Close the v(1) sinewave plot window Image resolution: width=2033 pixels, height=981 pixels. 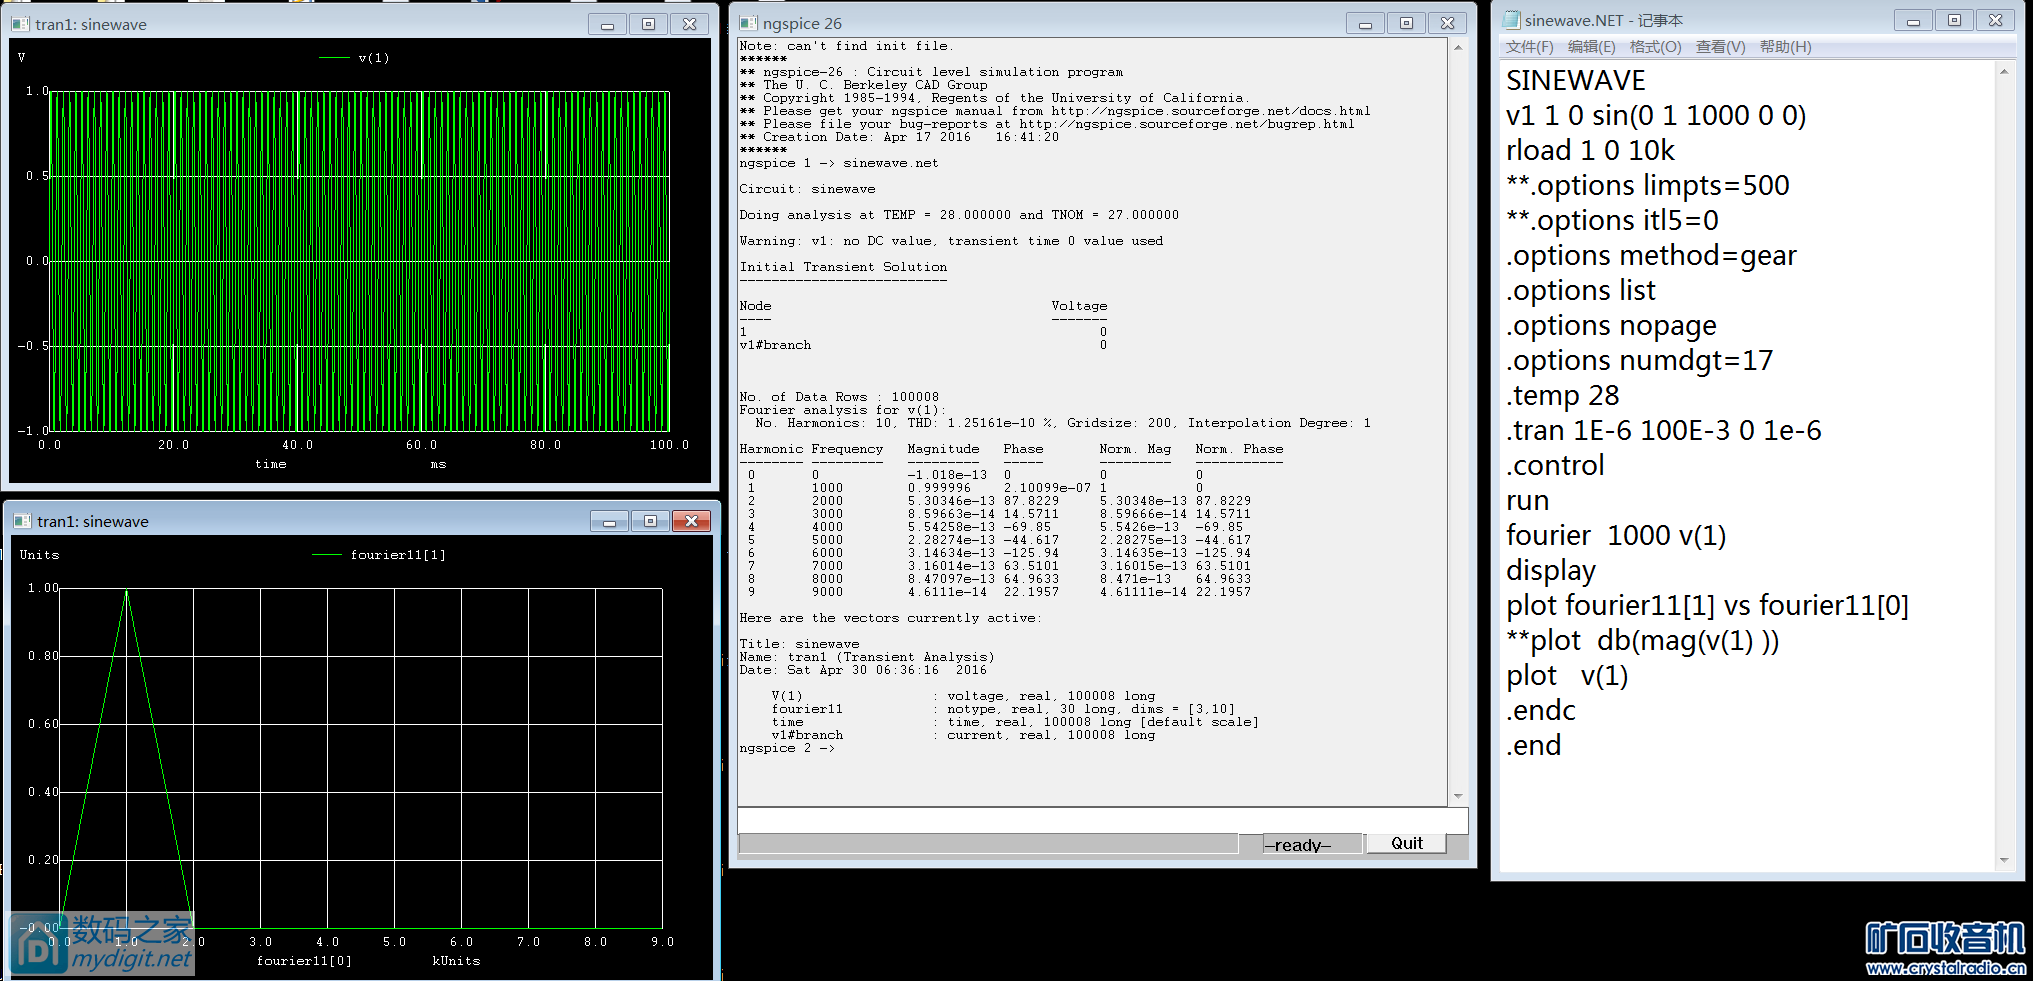[x=689, y=24]
